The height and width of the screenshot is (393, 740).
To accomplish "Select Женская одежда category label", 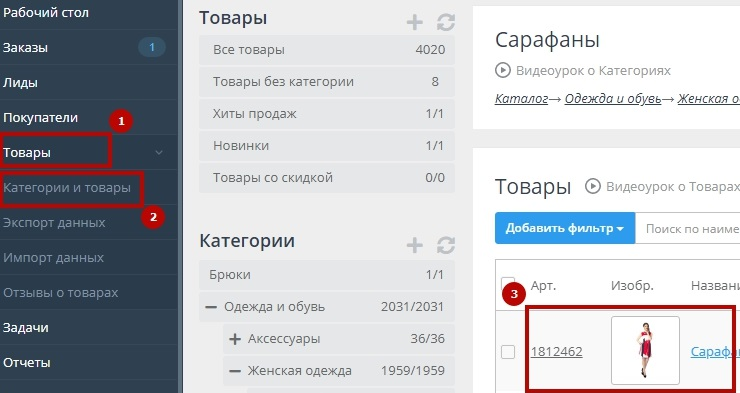I will [x=299, y=371].
